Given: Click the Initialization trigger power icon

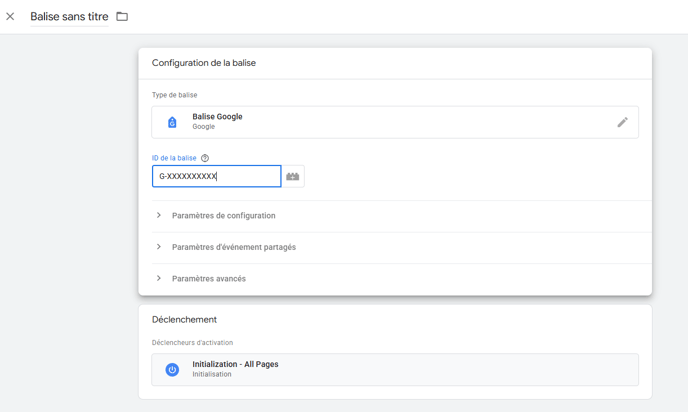Looking at the screenshot, I should [172, 369].
